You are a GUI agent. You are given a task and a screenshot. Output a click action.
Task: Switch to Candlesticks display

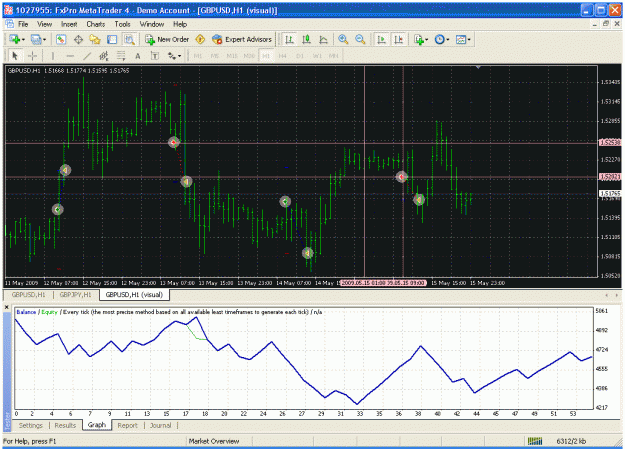tap(306, 39)
